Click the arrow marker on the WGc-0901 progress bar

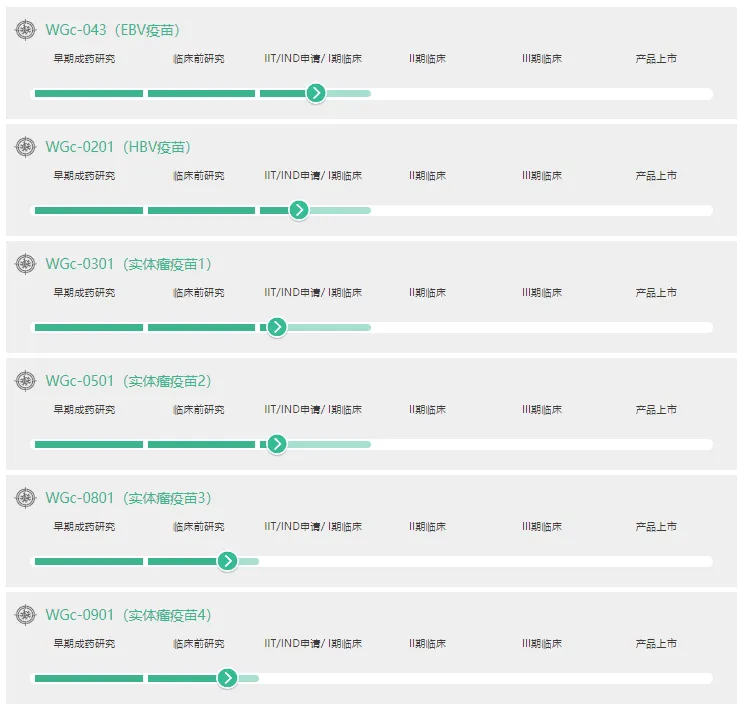point(228,678)
